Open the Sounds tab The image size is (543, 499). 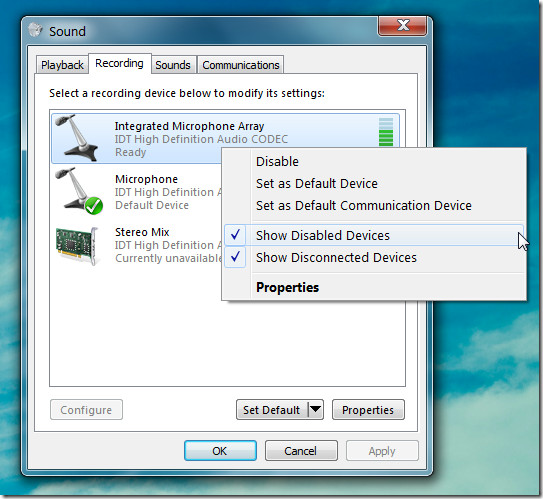(173, 65)
